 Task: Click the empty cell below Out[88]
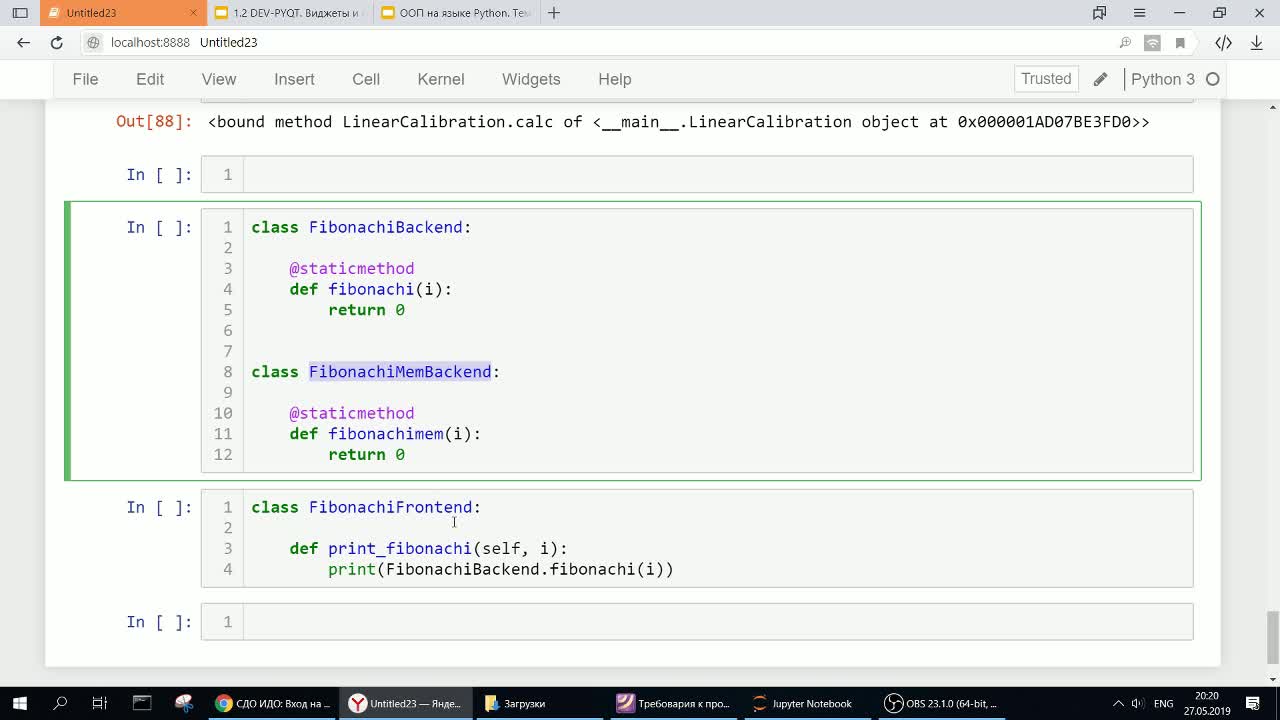(x=718, y=174)
